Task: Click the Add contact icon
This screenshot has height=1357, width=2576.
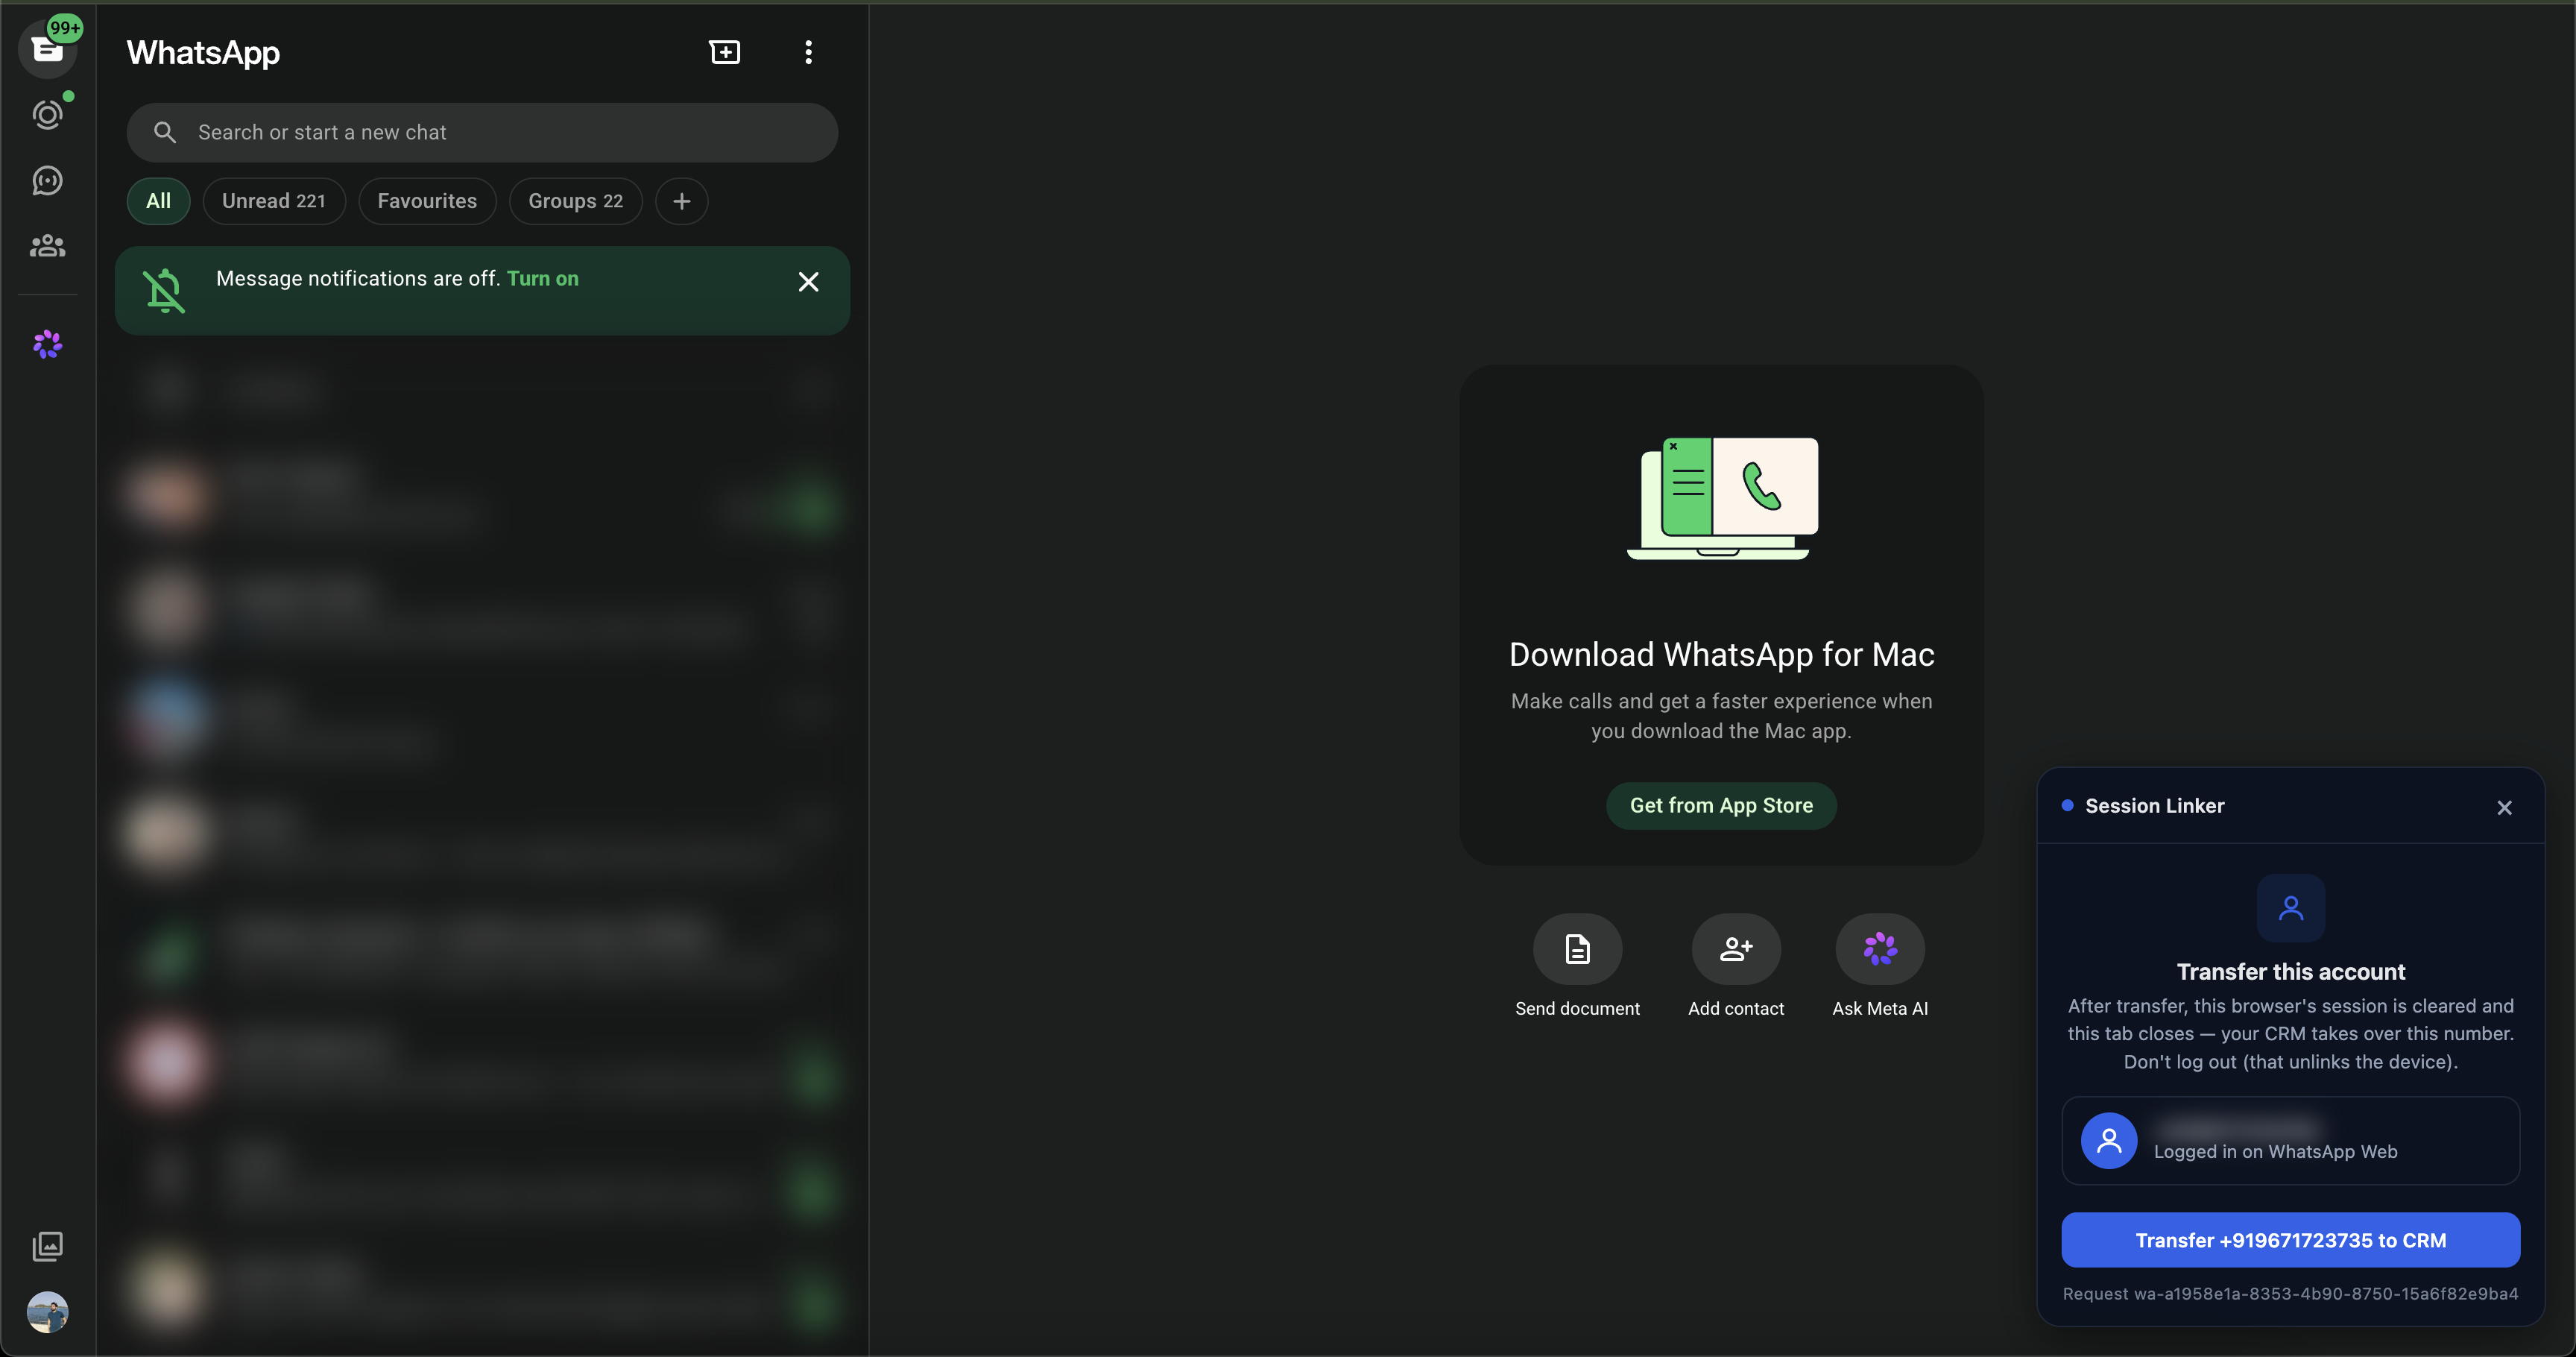Action: click(1736, 949)
